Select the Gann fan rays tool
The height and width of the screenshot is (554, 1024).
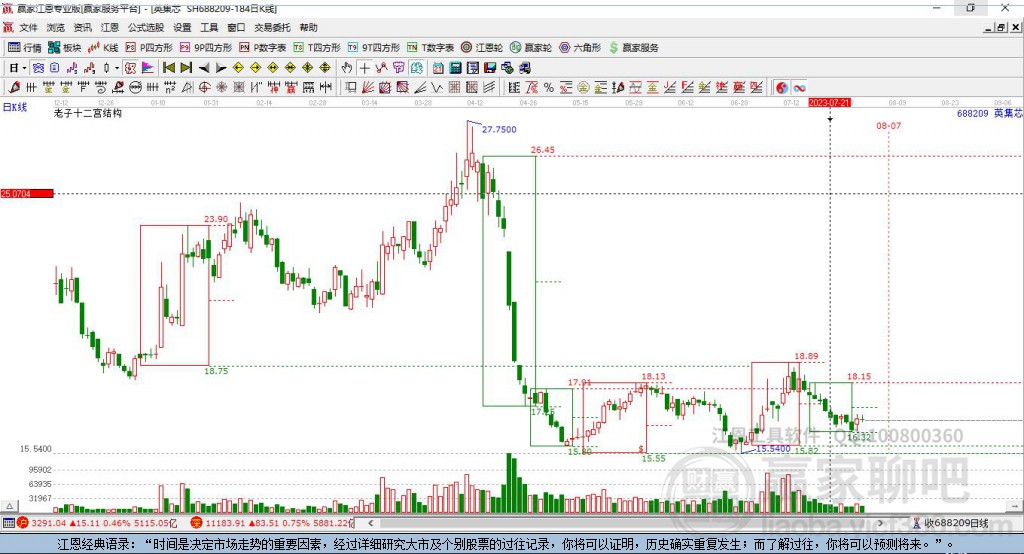point(367,88)
